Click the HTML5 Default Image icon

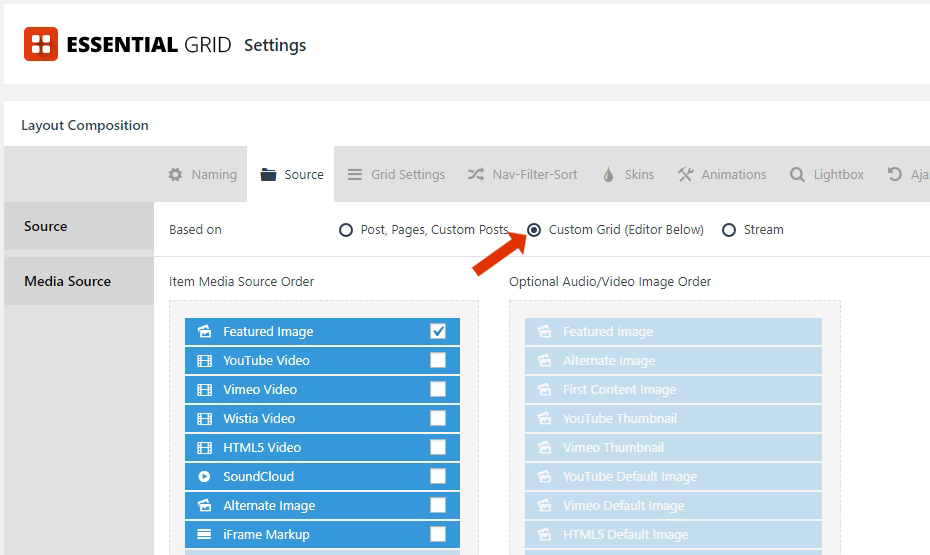click(544, 534)
